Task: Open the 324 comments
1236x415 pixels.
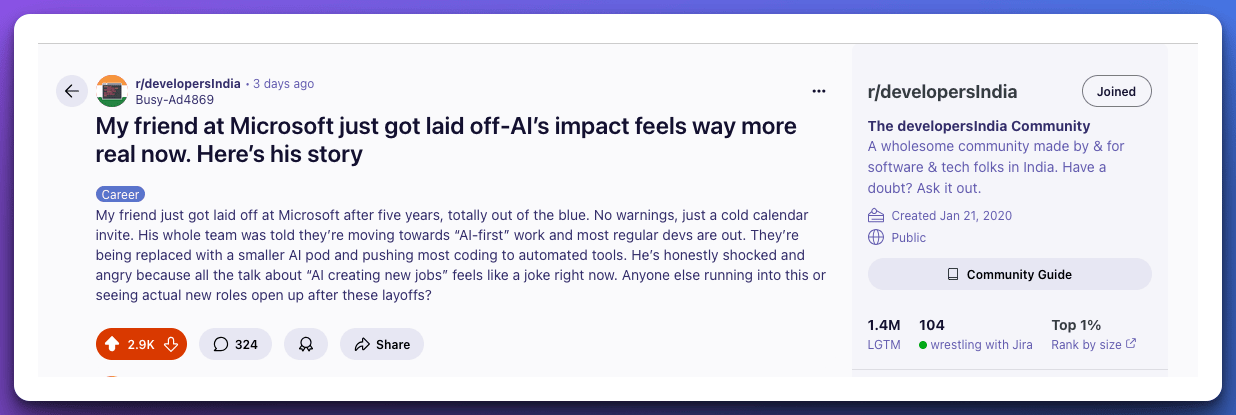Action: tap(235, 344)
